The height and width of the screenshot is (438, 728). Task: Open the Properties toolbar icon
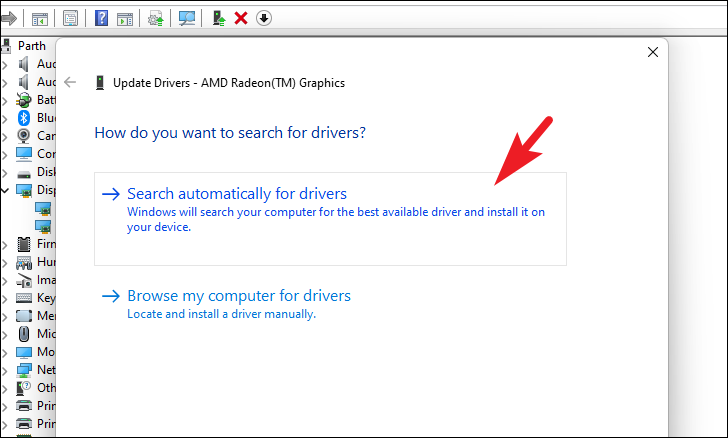click(x=71, y=19)
